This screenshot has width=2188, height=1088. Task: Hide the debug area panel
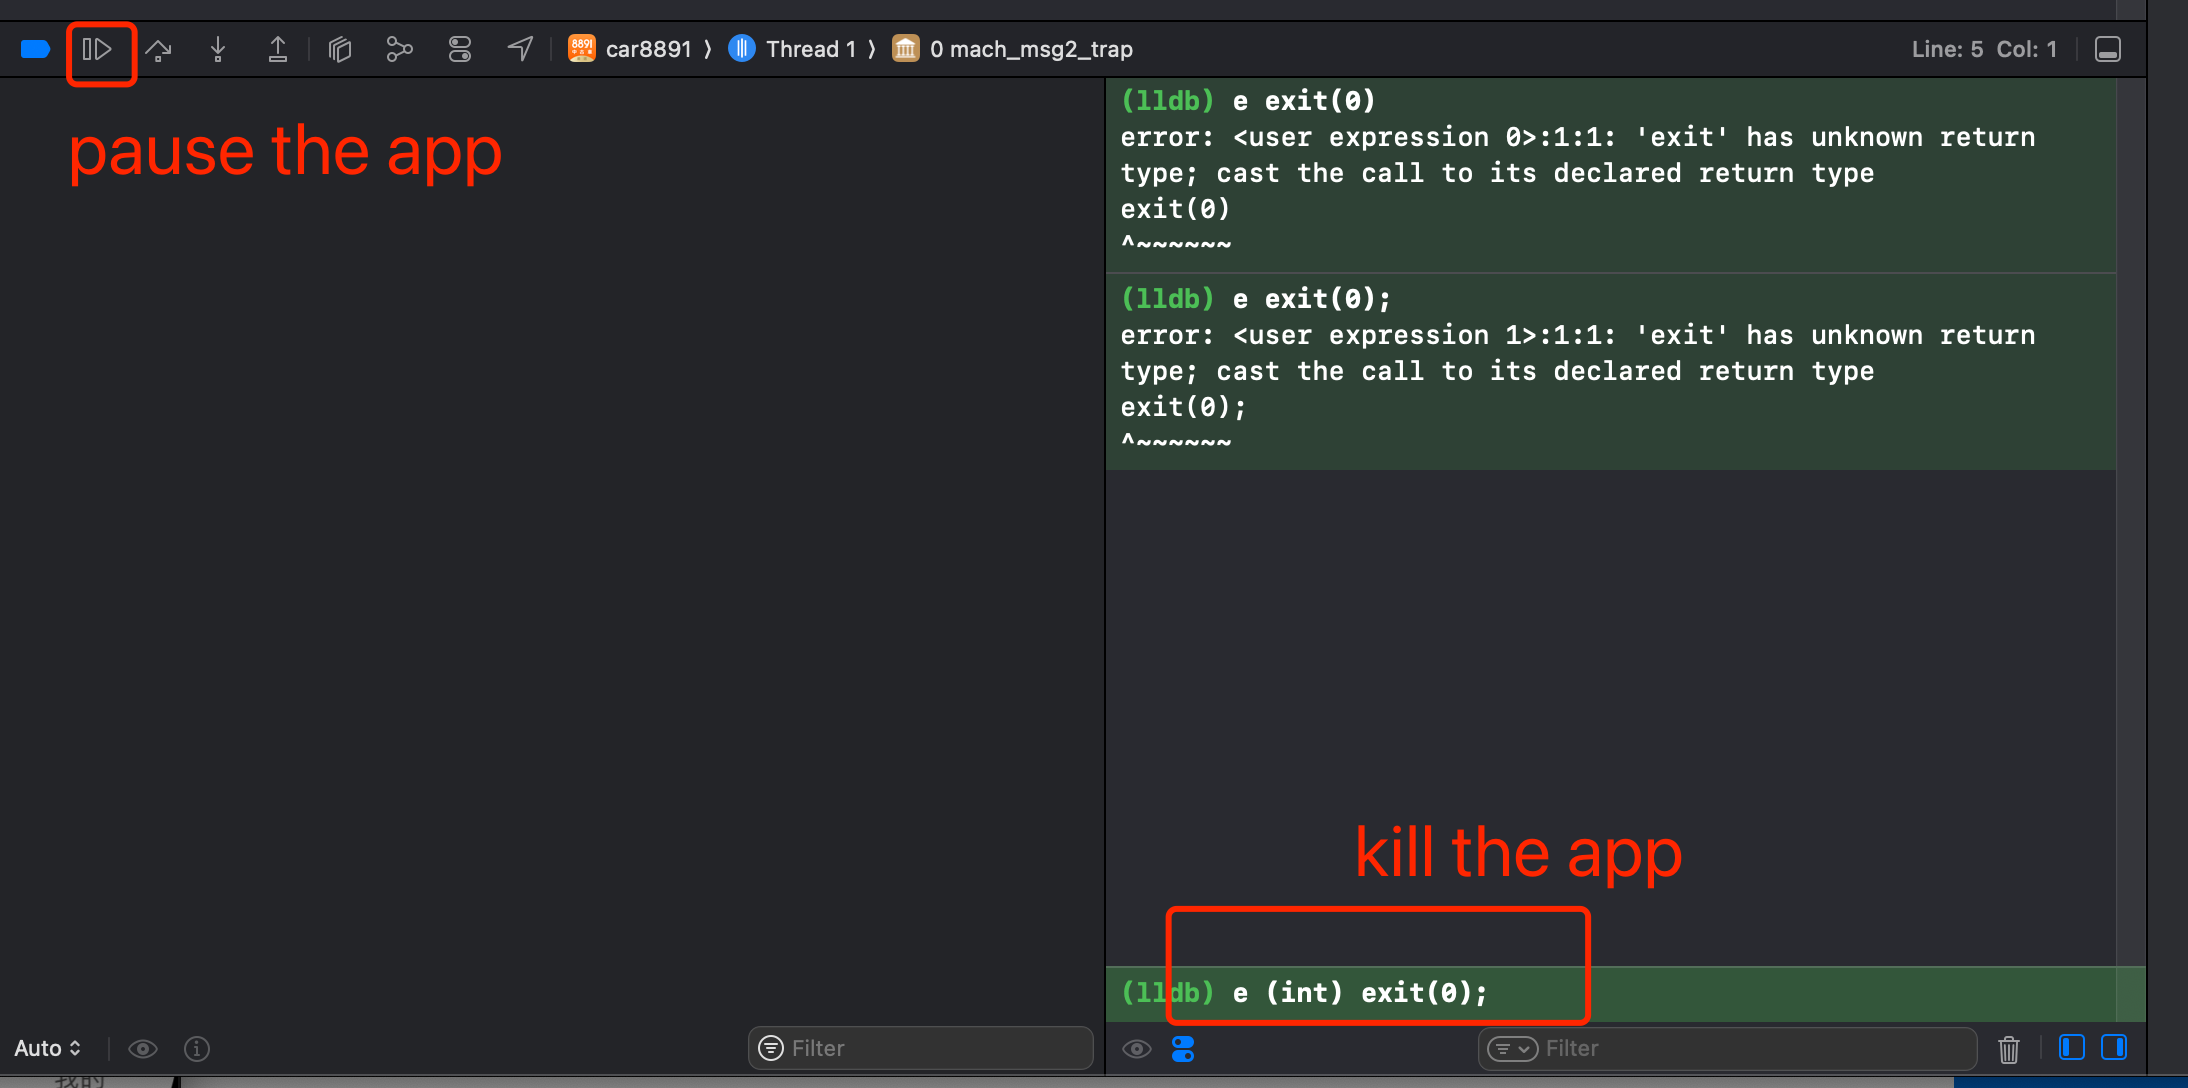(2108, 49)
